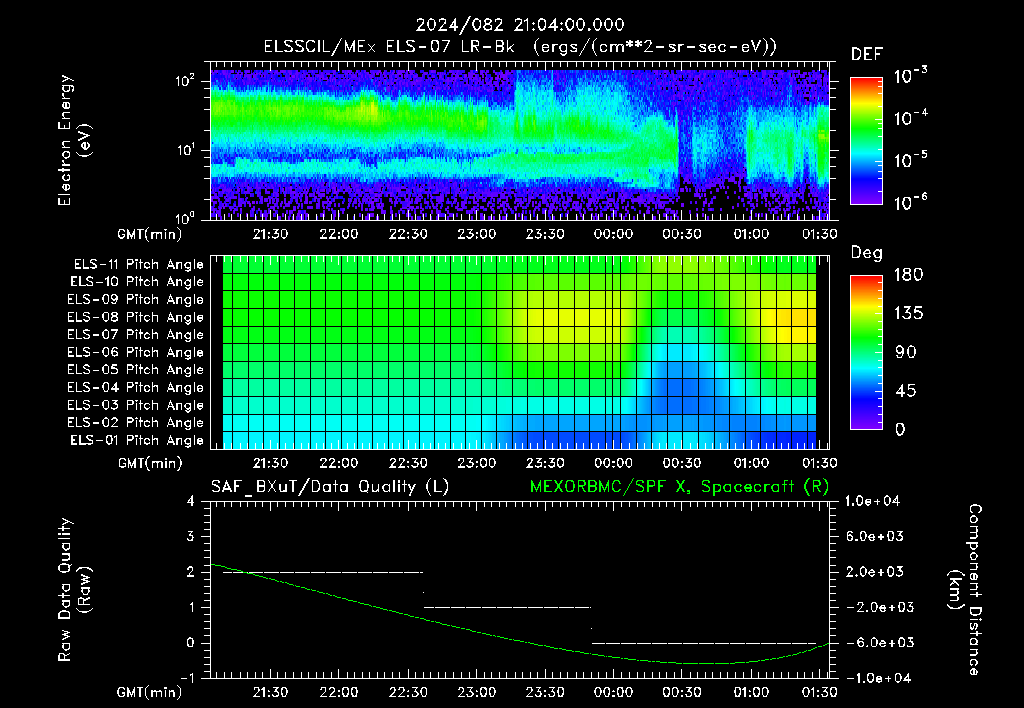Click the 23:30 time label under the data quality plot
The height and width of the screenshot is (708, 1024).
click(545, 692)
